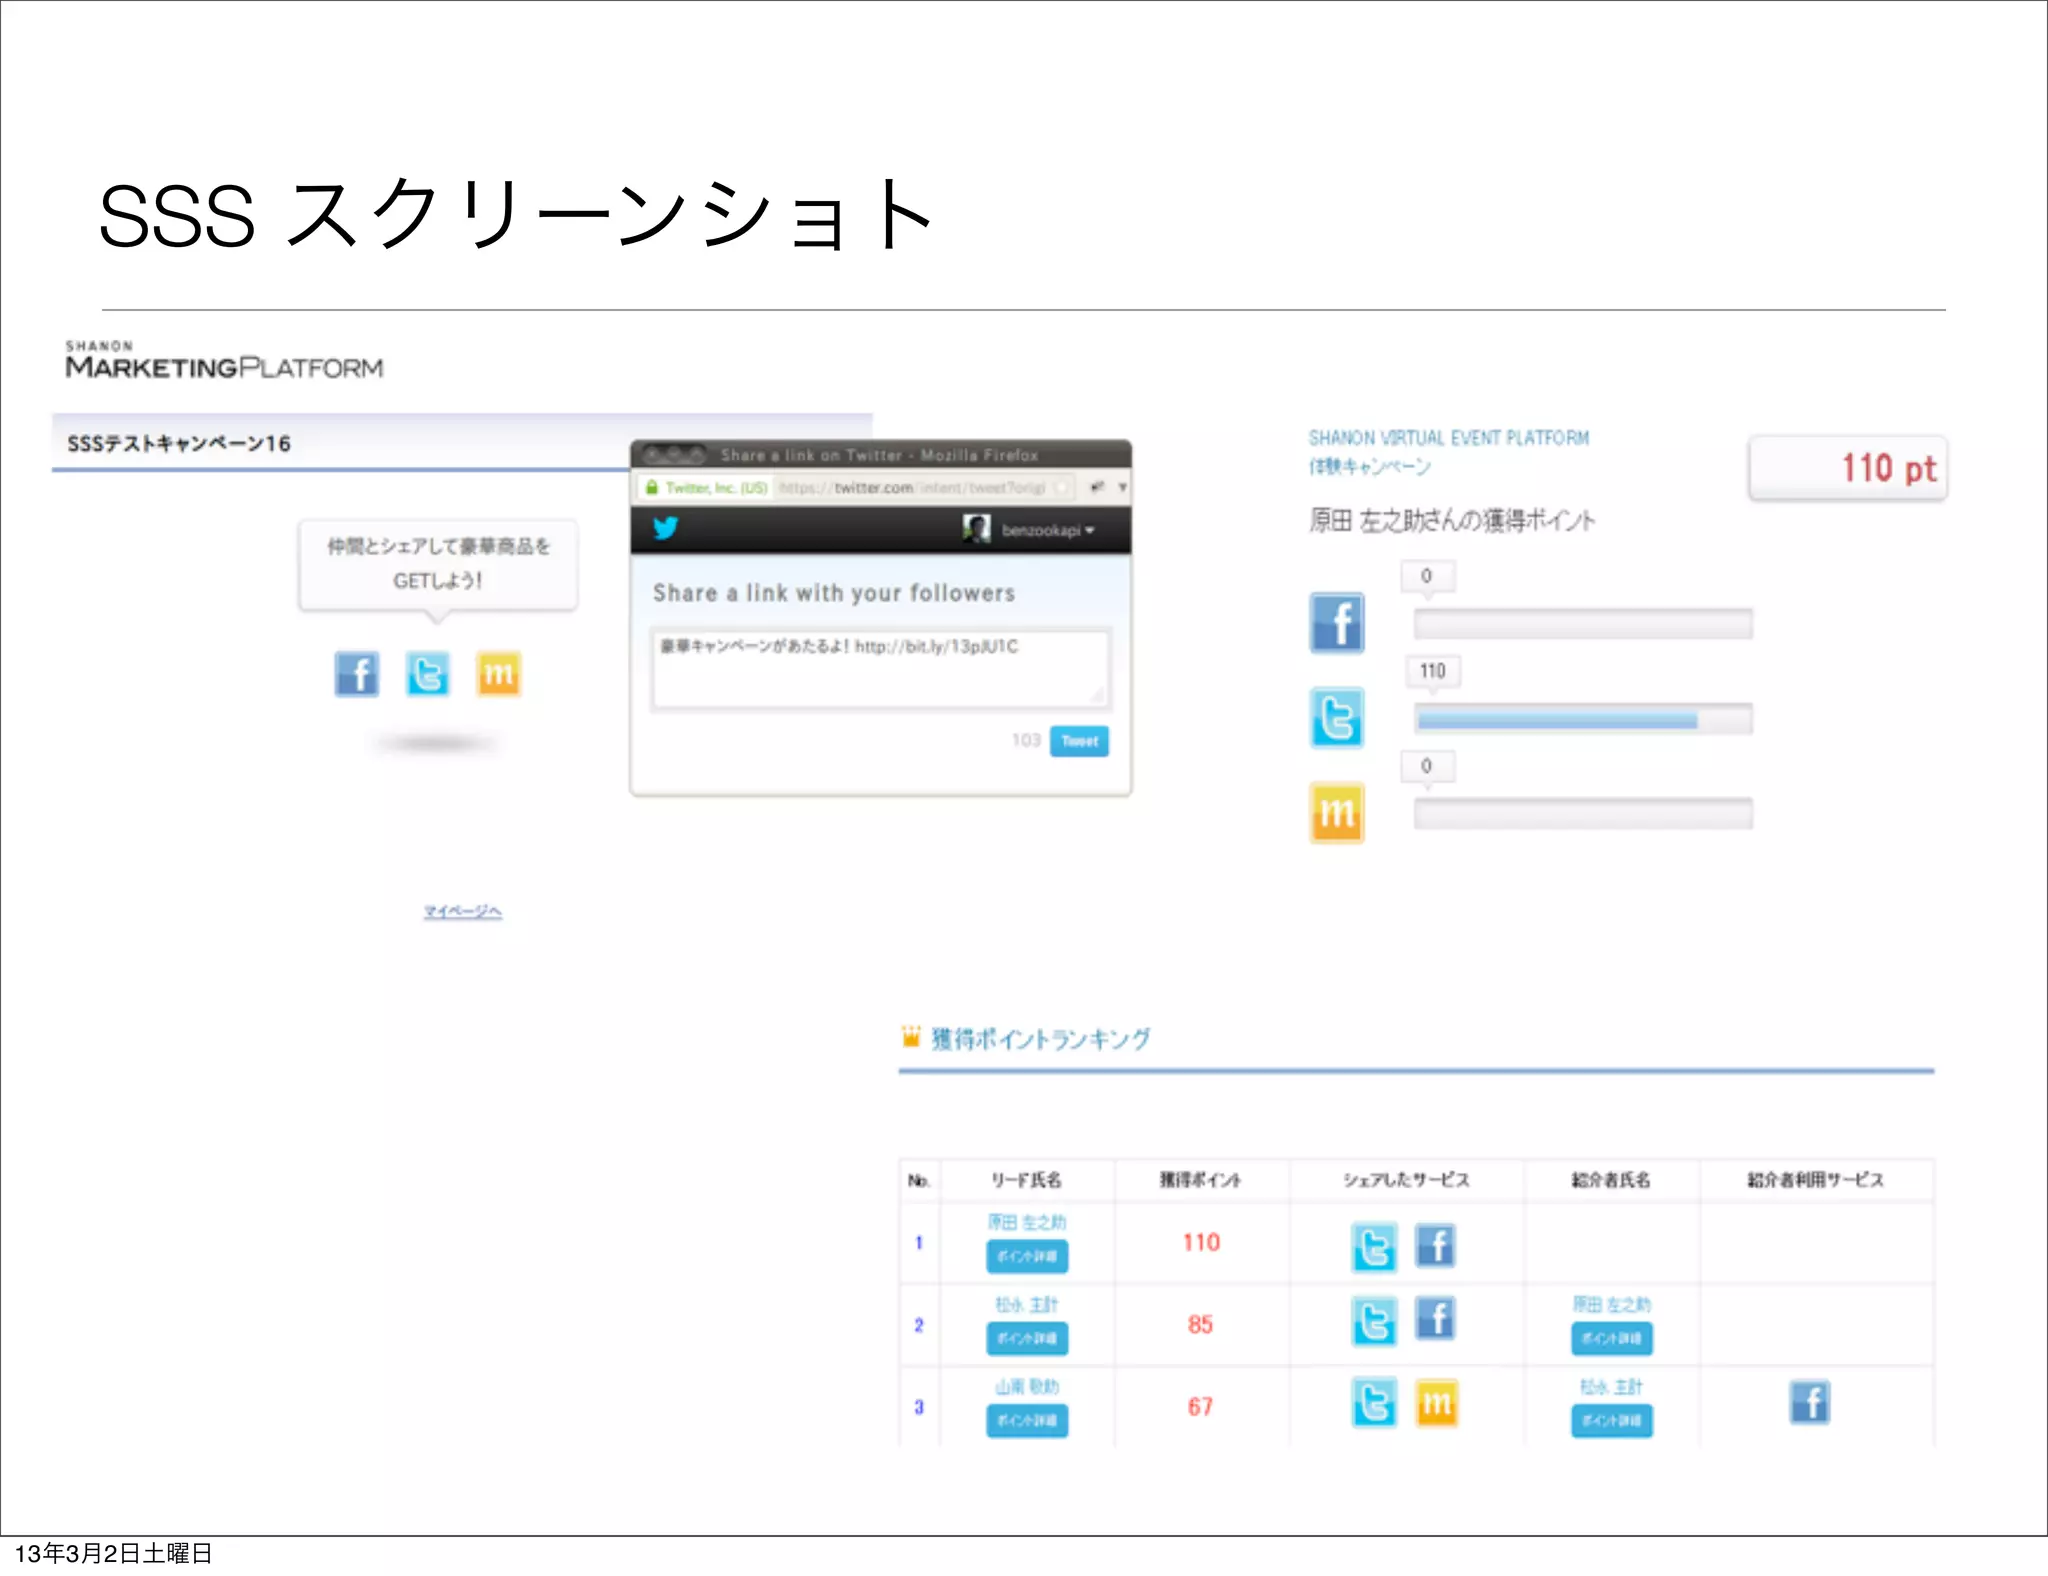Click lead name link in ranking row 3
Screen dimensions: 2048x1576
pyautogui.click(x=1026, y=1386)
